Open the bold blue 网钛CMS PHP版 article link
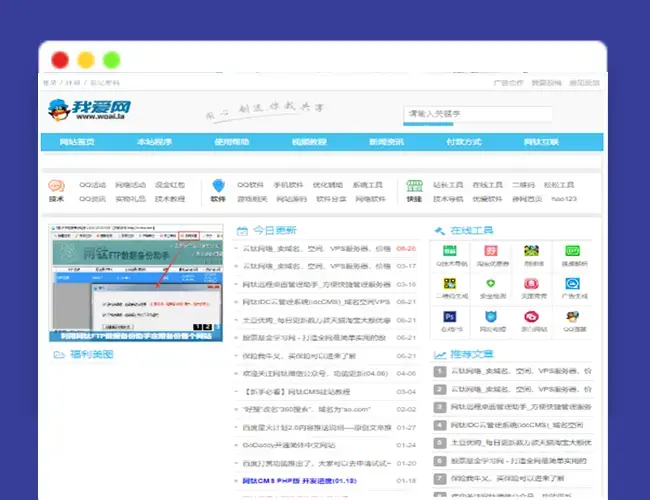 (x=299, y=481)
